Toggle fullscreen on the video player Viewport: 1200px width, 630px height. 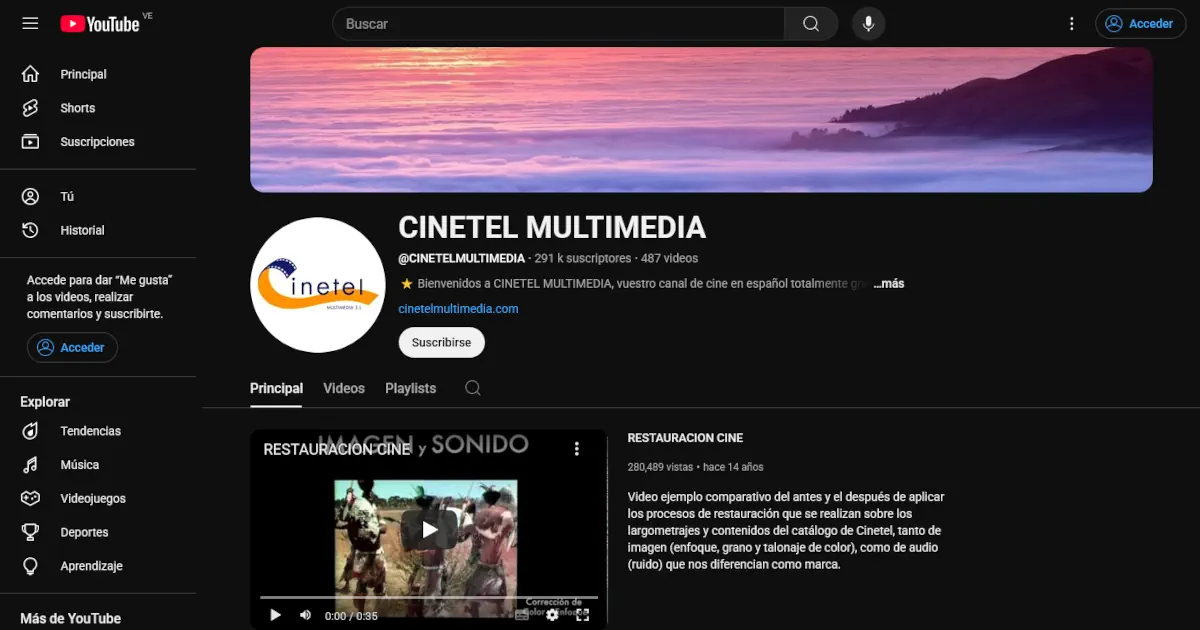coord(582,615)
